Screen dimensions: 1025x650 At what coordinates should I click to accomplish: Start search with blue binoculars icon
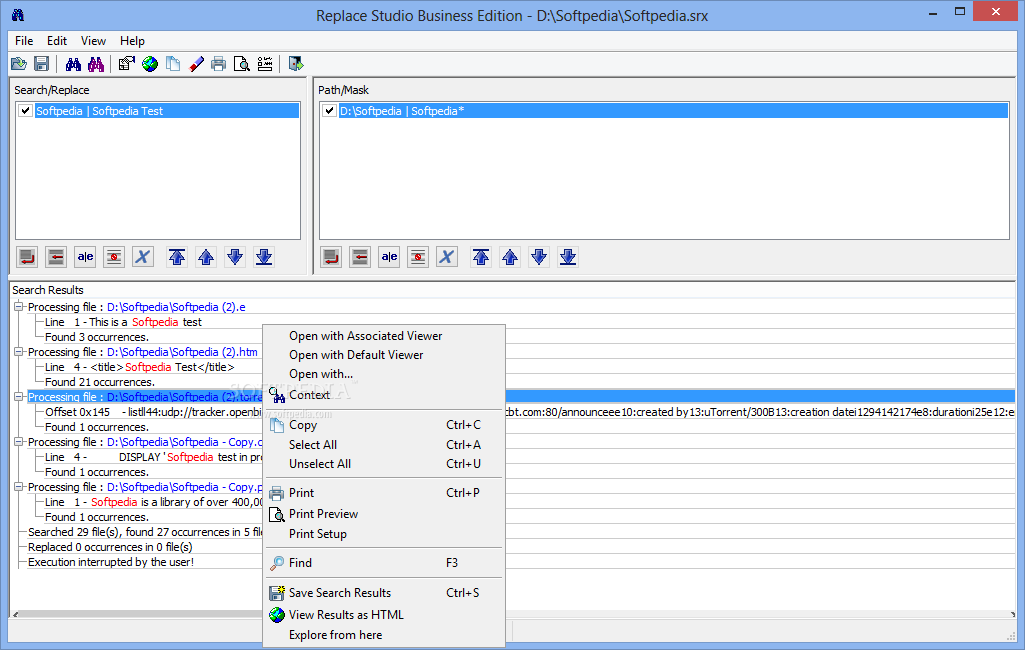click(73, 64)
